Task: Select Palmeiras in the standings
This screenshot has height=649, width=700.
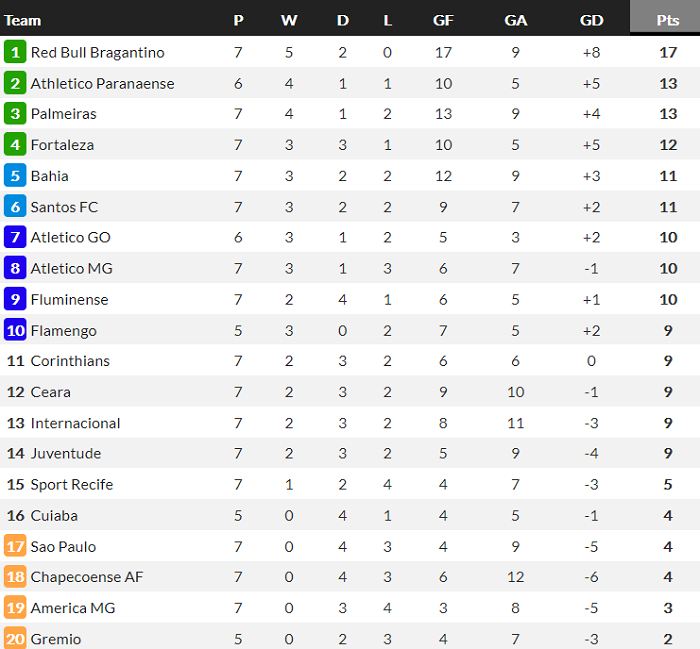Action: click(64, 114)
